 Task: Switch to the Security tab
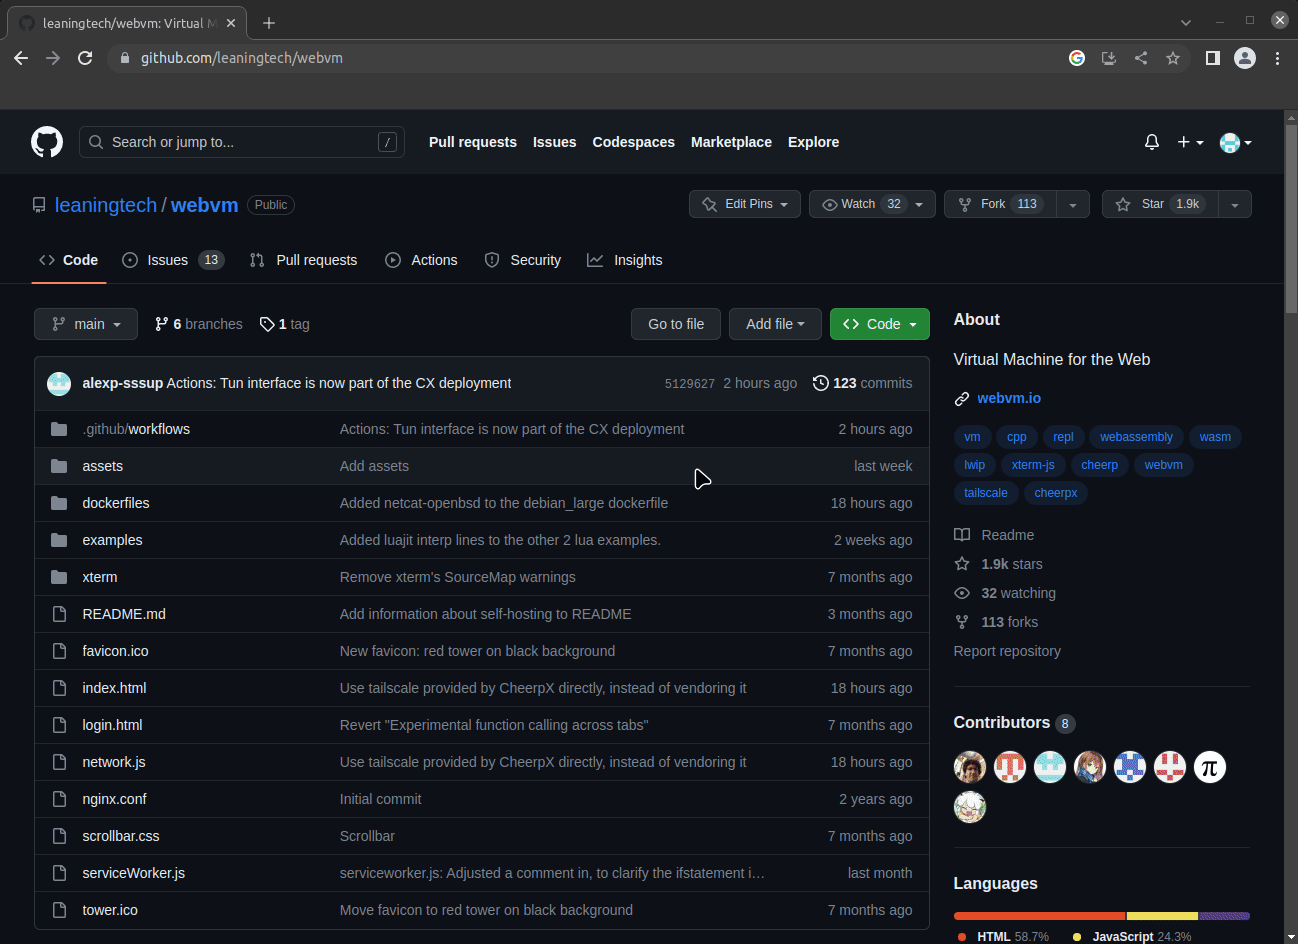click(x=523, y=260)
